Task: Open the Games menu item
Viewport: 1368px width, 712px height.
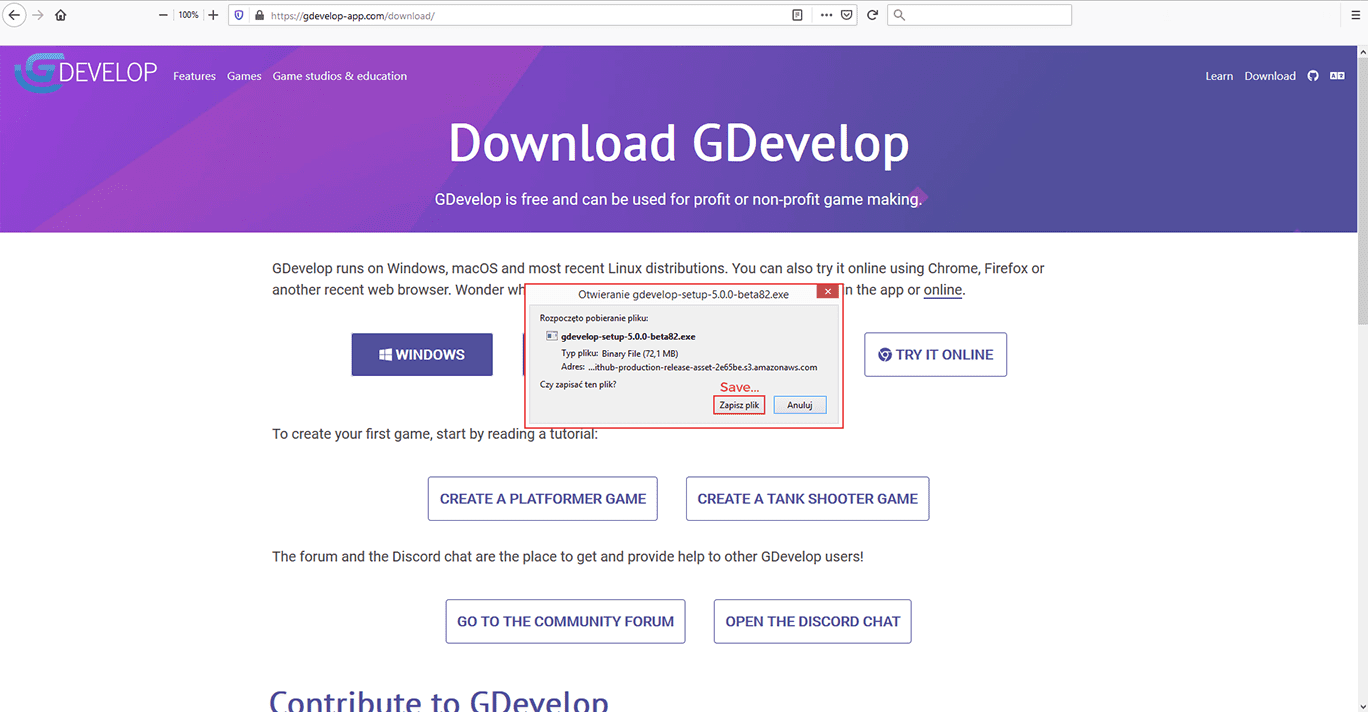Action: coord(244,76)
